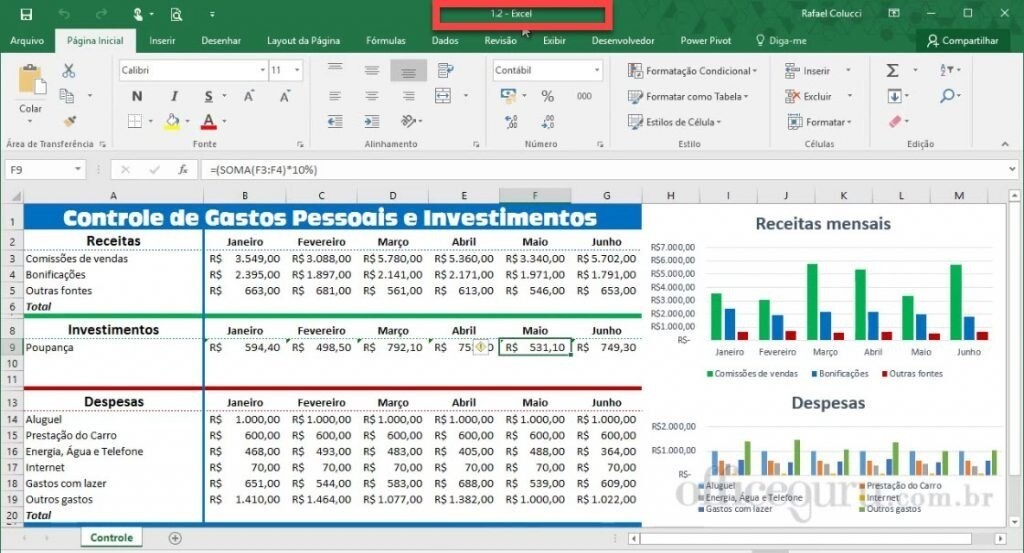Click the Cut scissors icon

pos(69,71)
